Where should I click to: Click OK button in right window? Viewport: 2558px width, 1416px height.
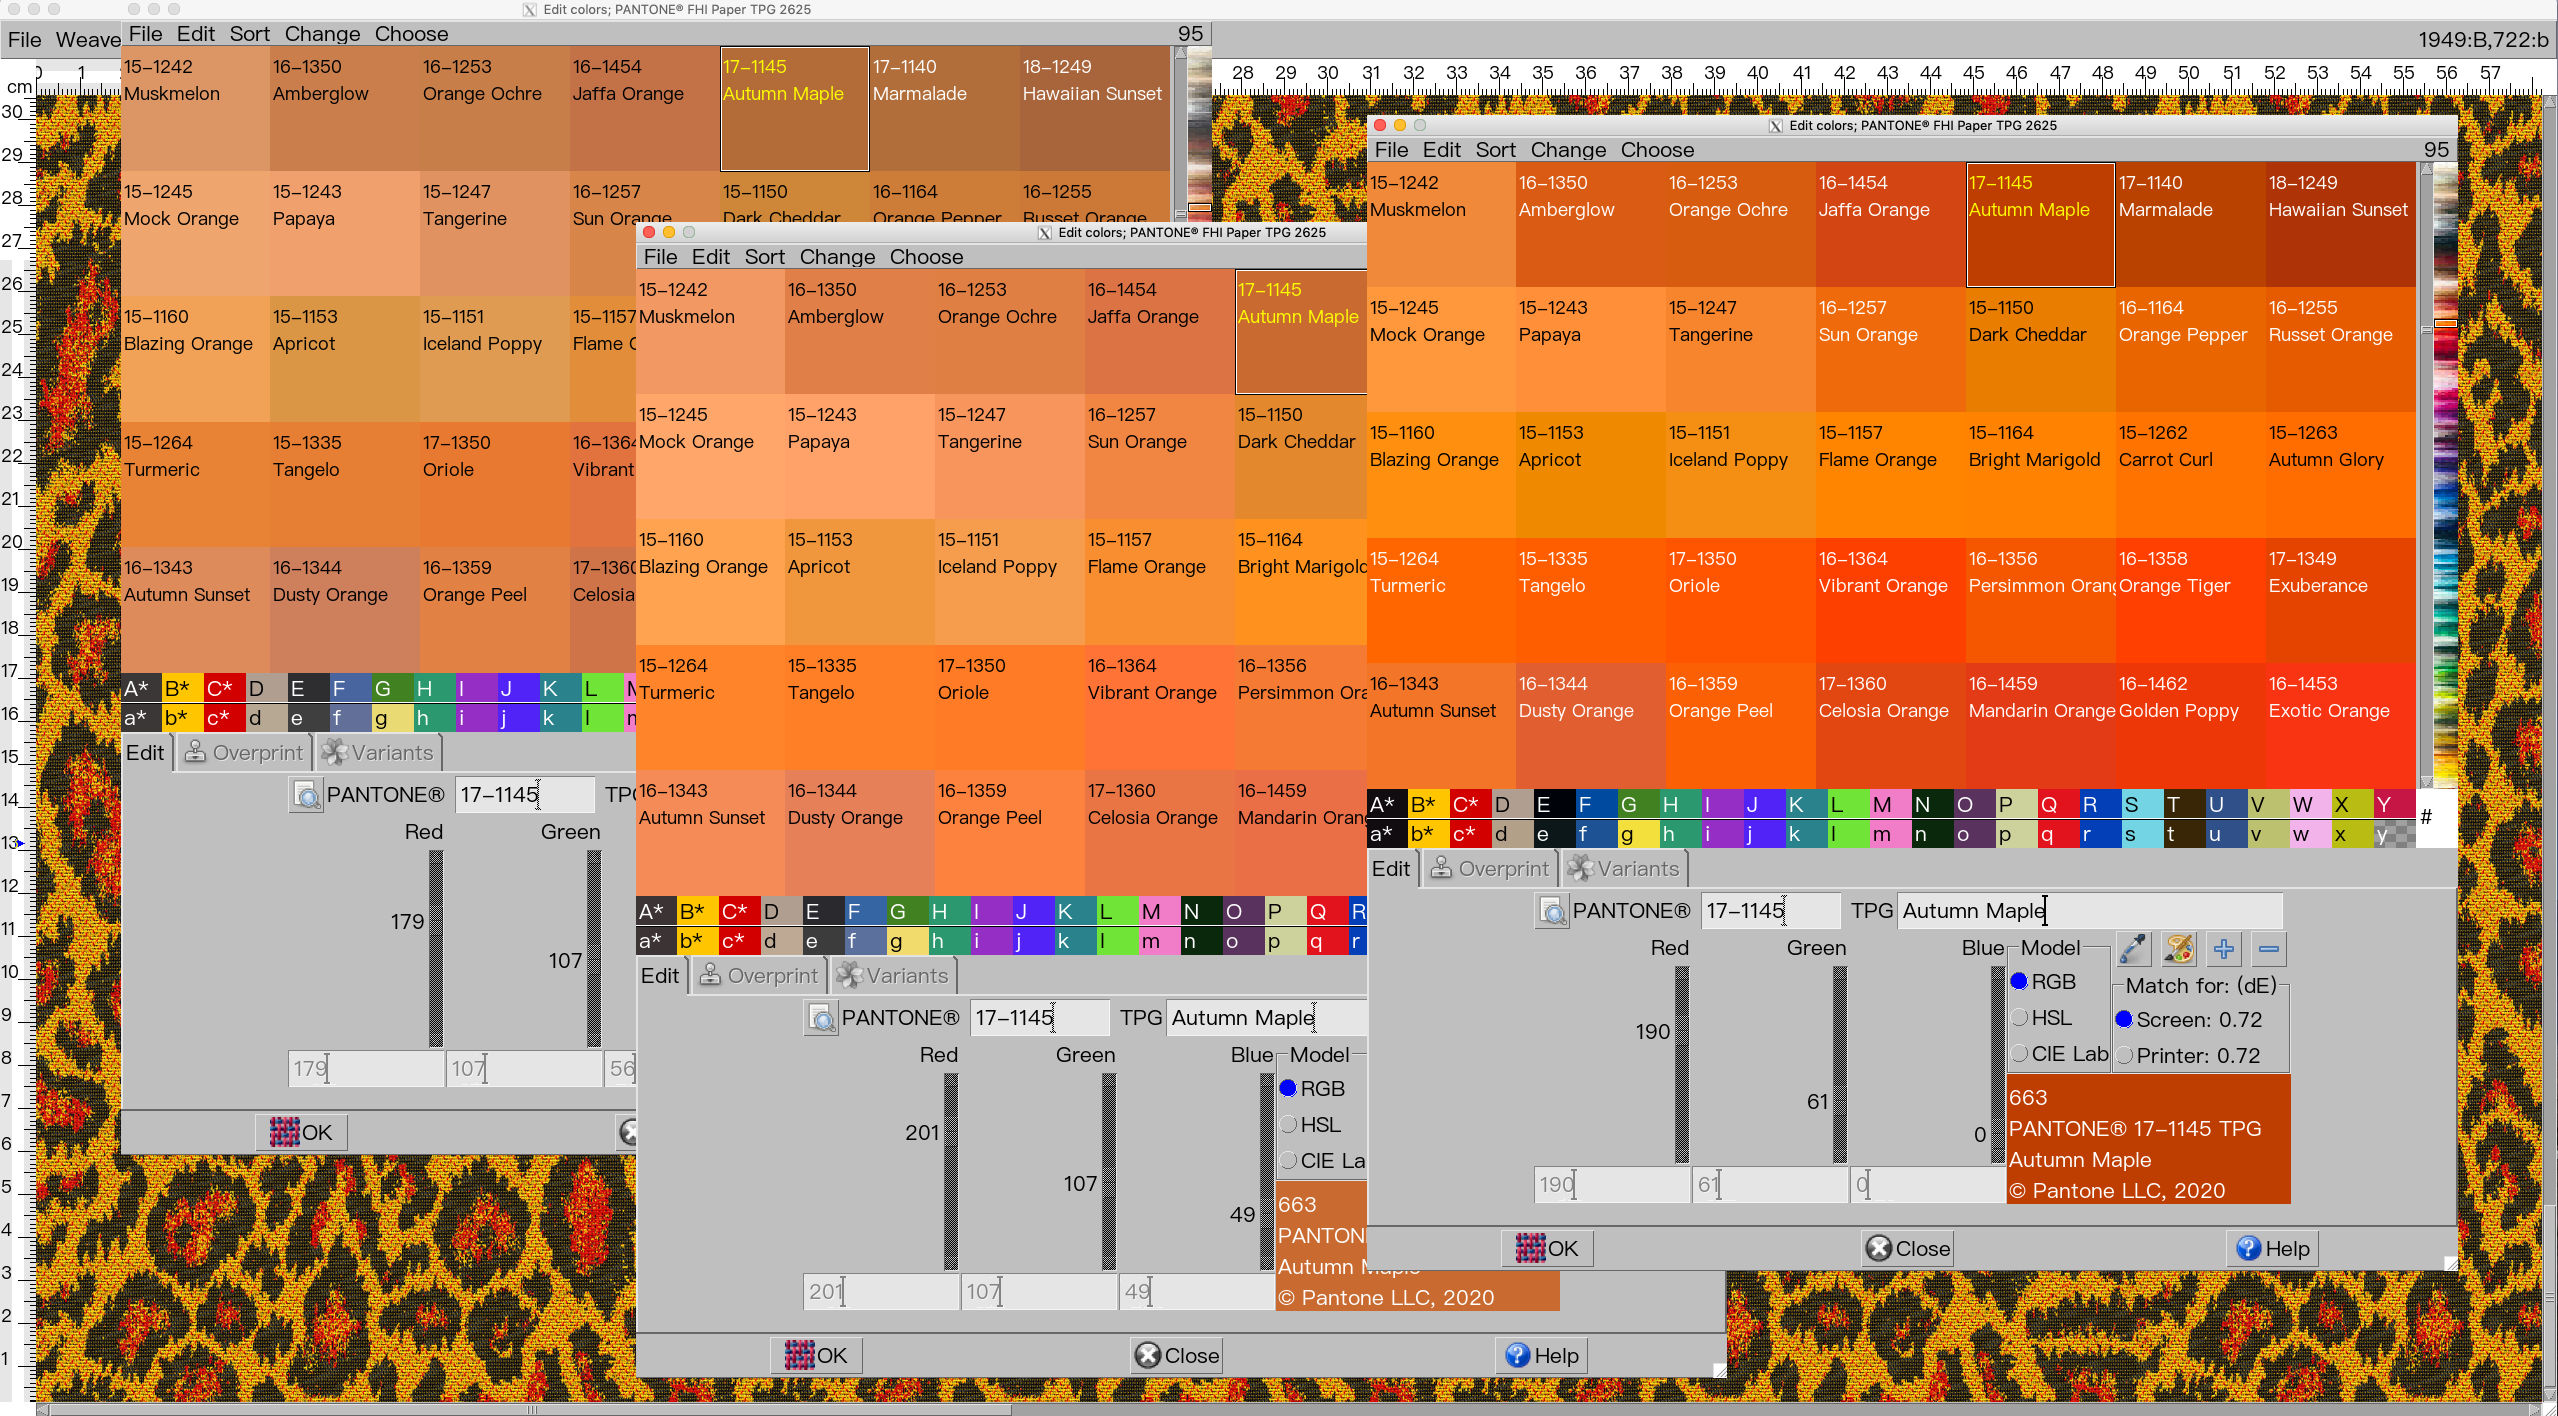pos(1547,1248)
